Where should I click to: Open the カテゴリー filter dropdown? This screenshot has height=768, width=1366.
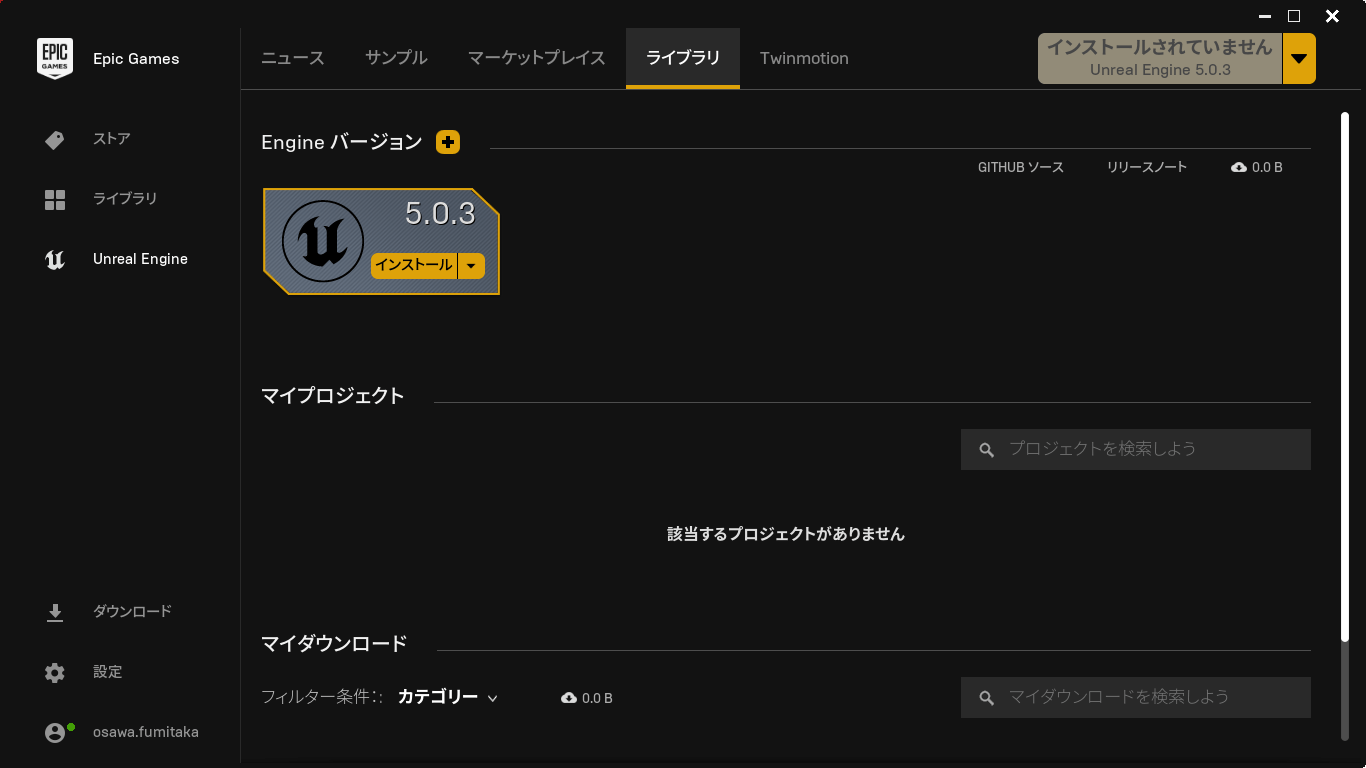448,697
